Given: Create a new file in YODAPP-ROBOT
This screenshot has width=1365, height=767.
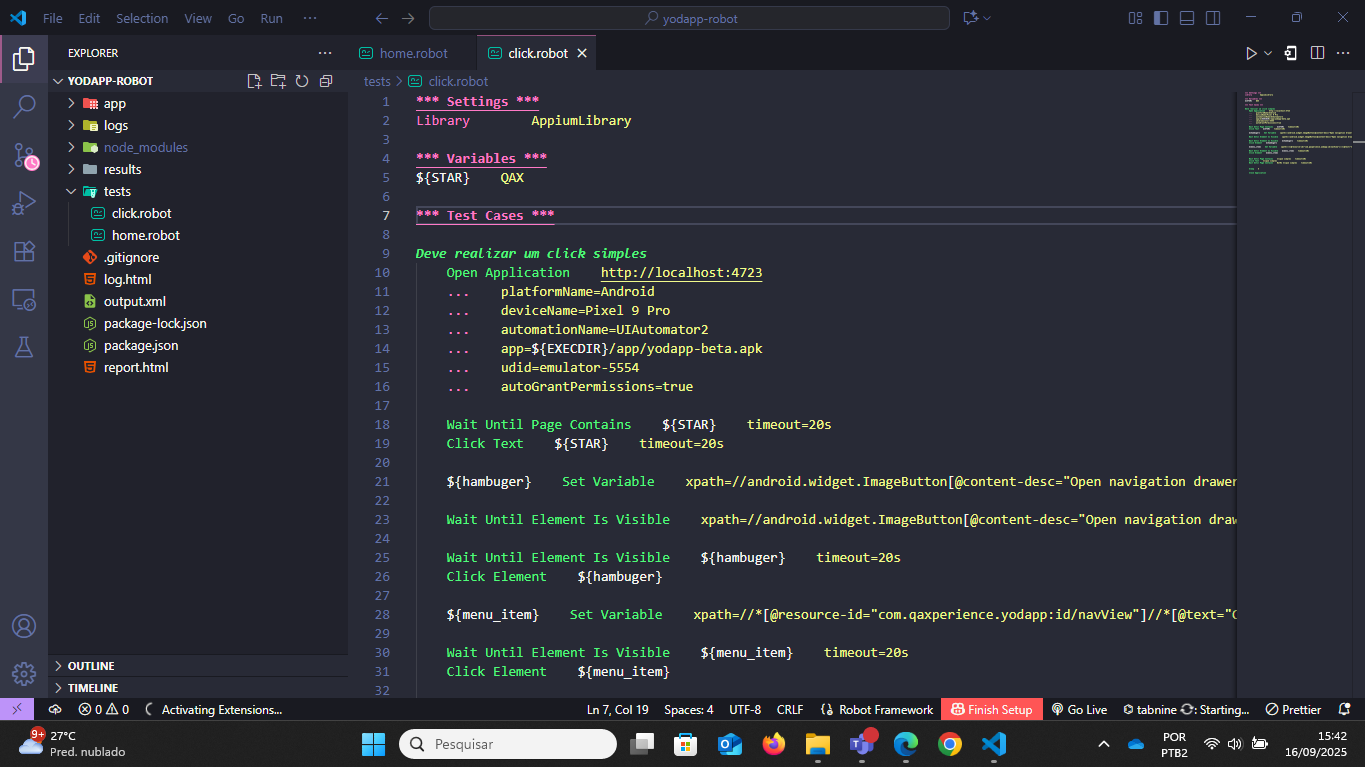Looking at the screenshot, I should 254,81.
